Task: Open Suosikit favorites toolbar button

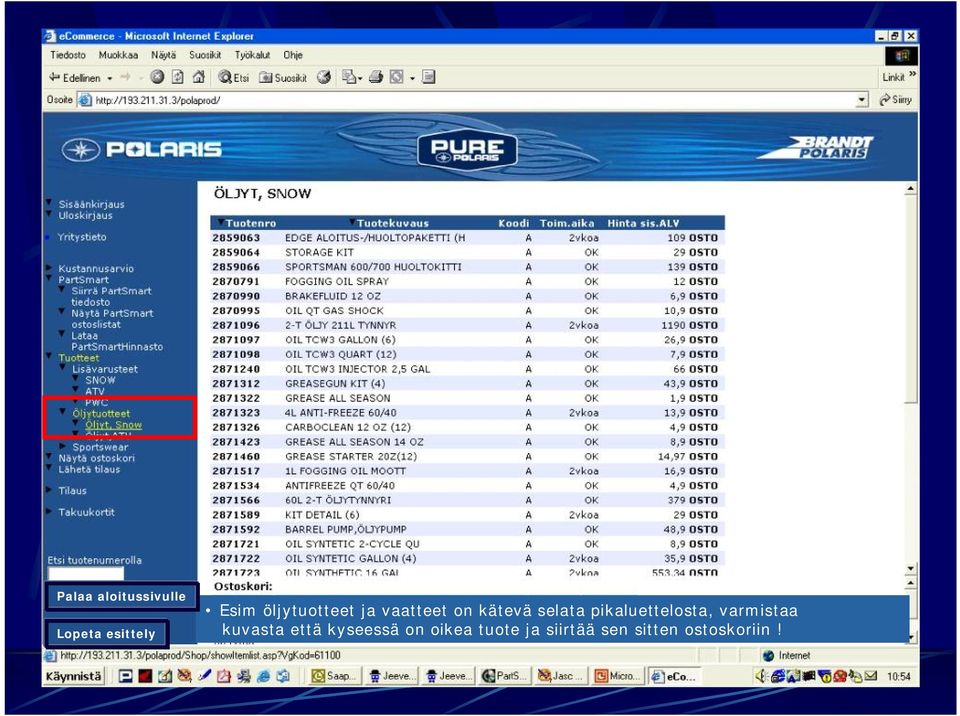Action: pos(283,78)
